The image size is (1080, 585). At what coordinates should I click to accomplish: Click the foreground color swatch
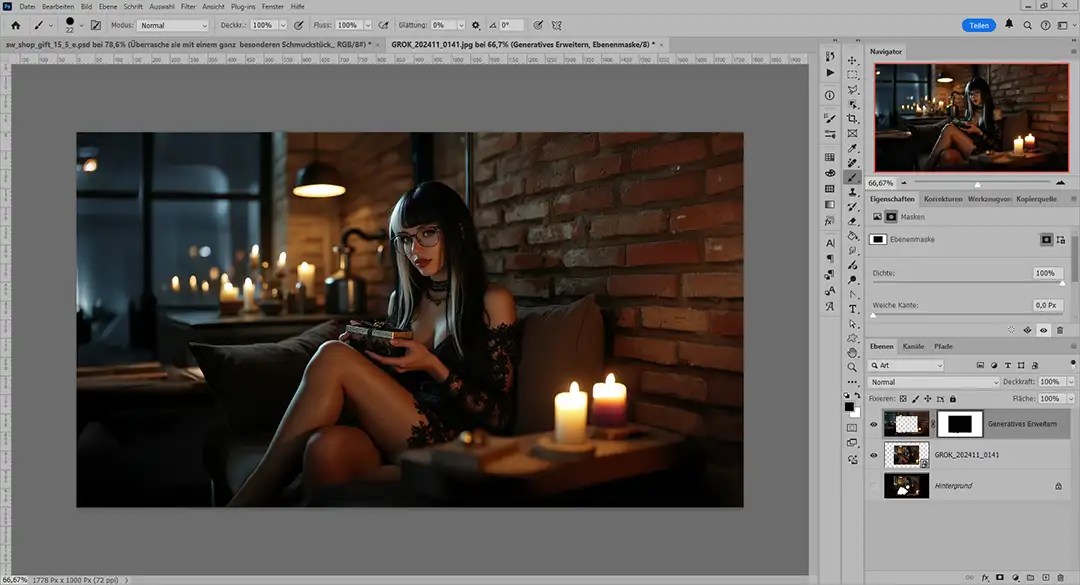pyautogui.click(x=849, y=406)
